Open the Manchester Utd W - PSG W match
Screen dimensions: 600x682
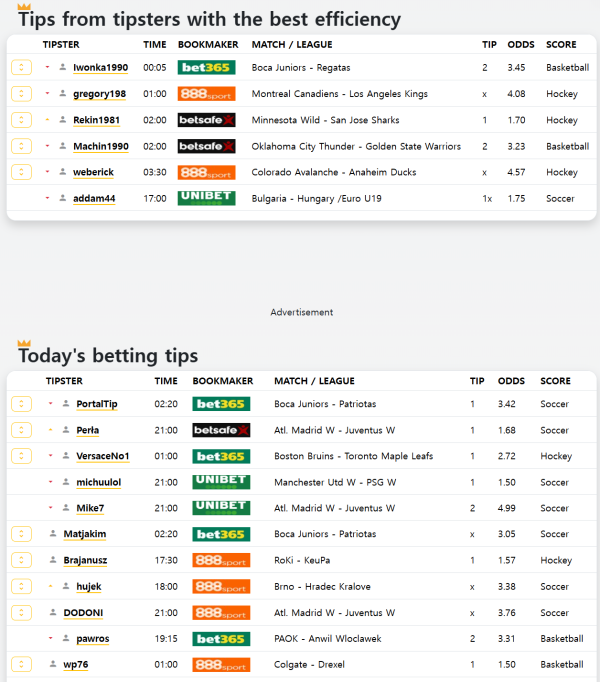(x=335, y=482)
